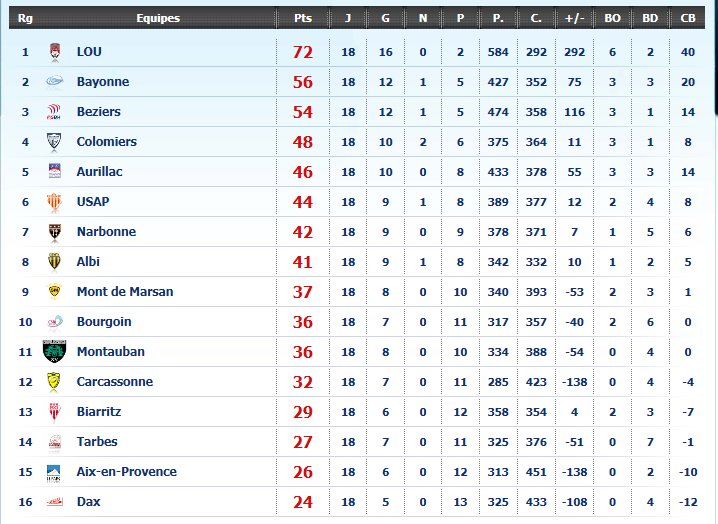Click the Biarritz red-white crest
718x524 pixels.
[x=54, y=412]
